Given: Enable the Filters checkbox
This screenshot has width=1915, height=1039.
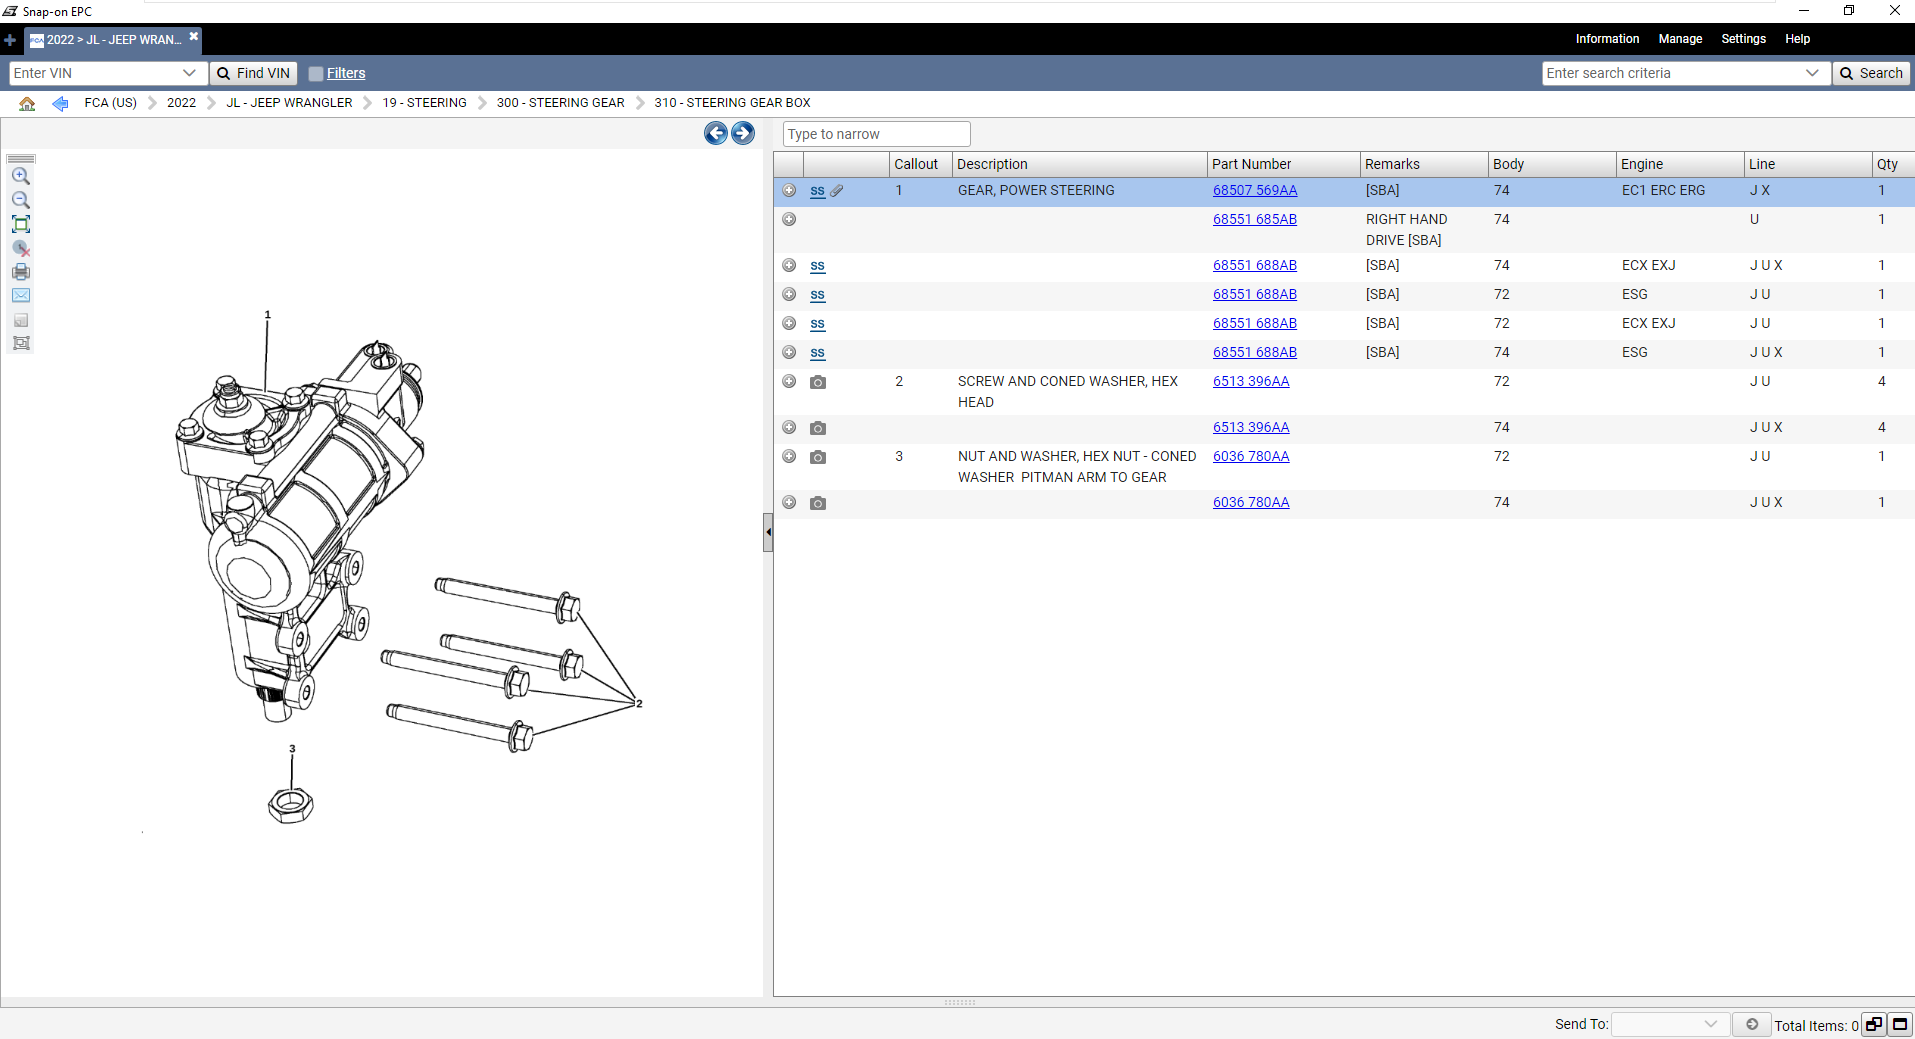Looking at the screenshot, I should 316,74.
